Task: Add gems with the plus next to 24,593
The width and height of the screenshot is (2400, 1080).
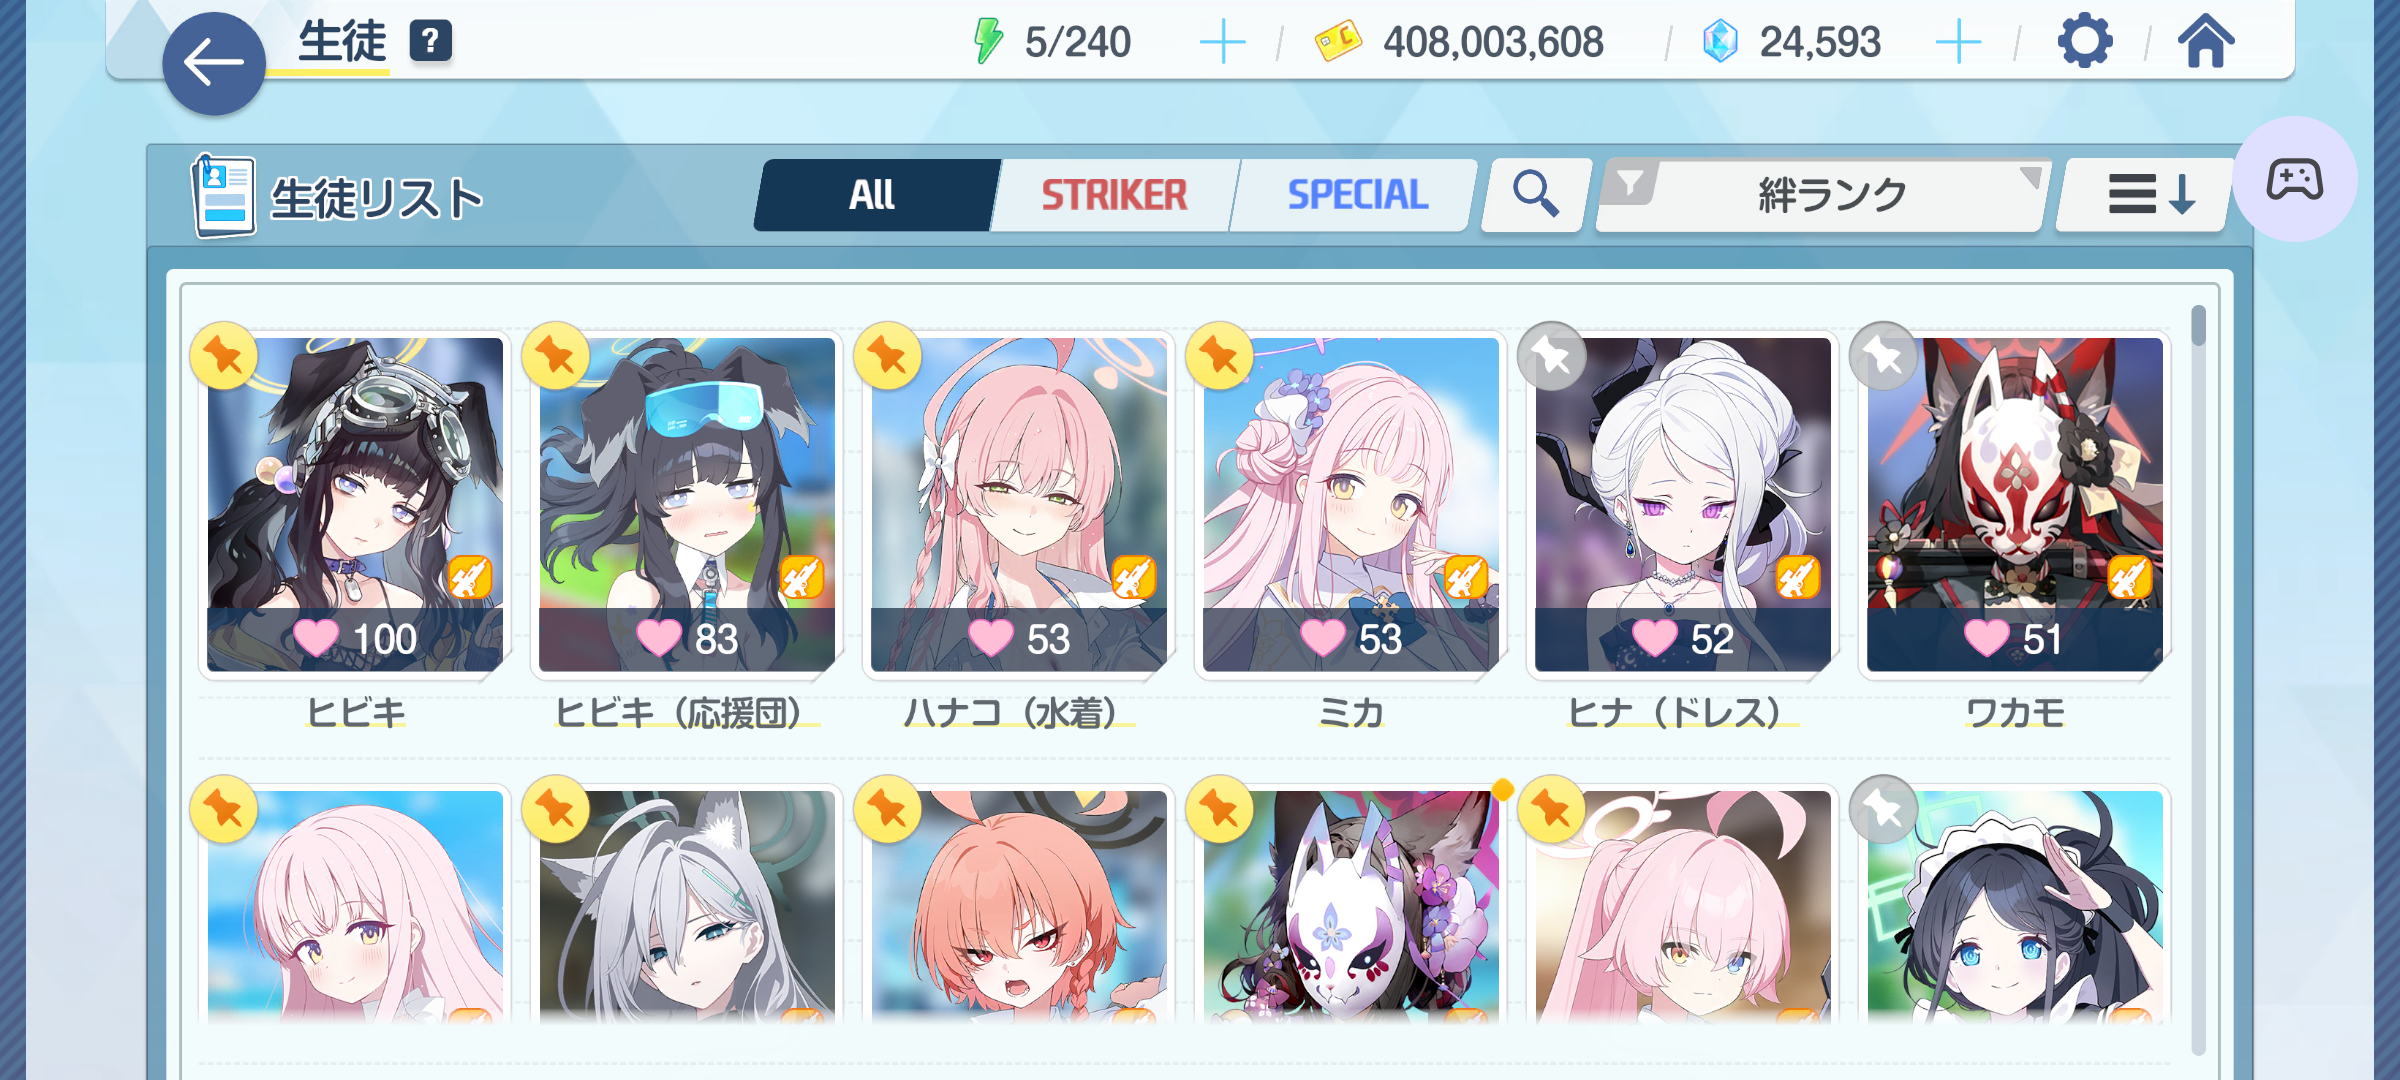Action: (1958, 43)
